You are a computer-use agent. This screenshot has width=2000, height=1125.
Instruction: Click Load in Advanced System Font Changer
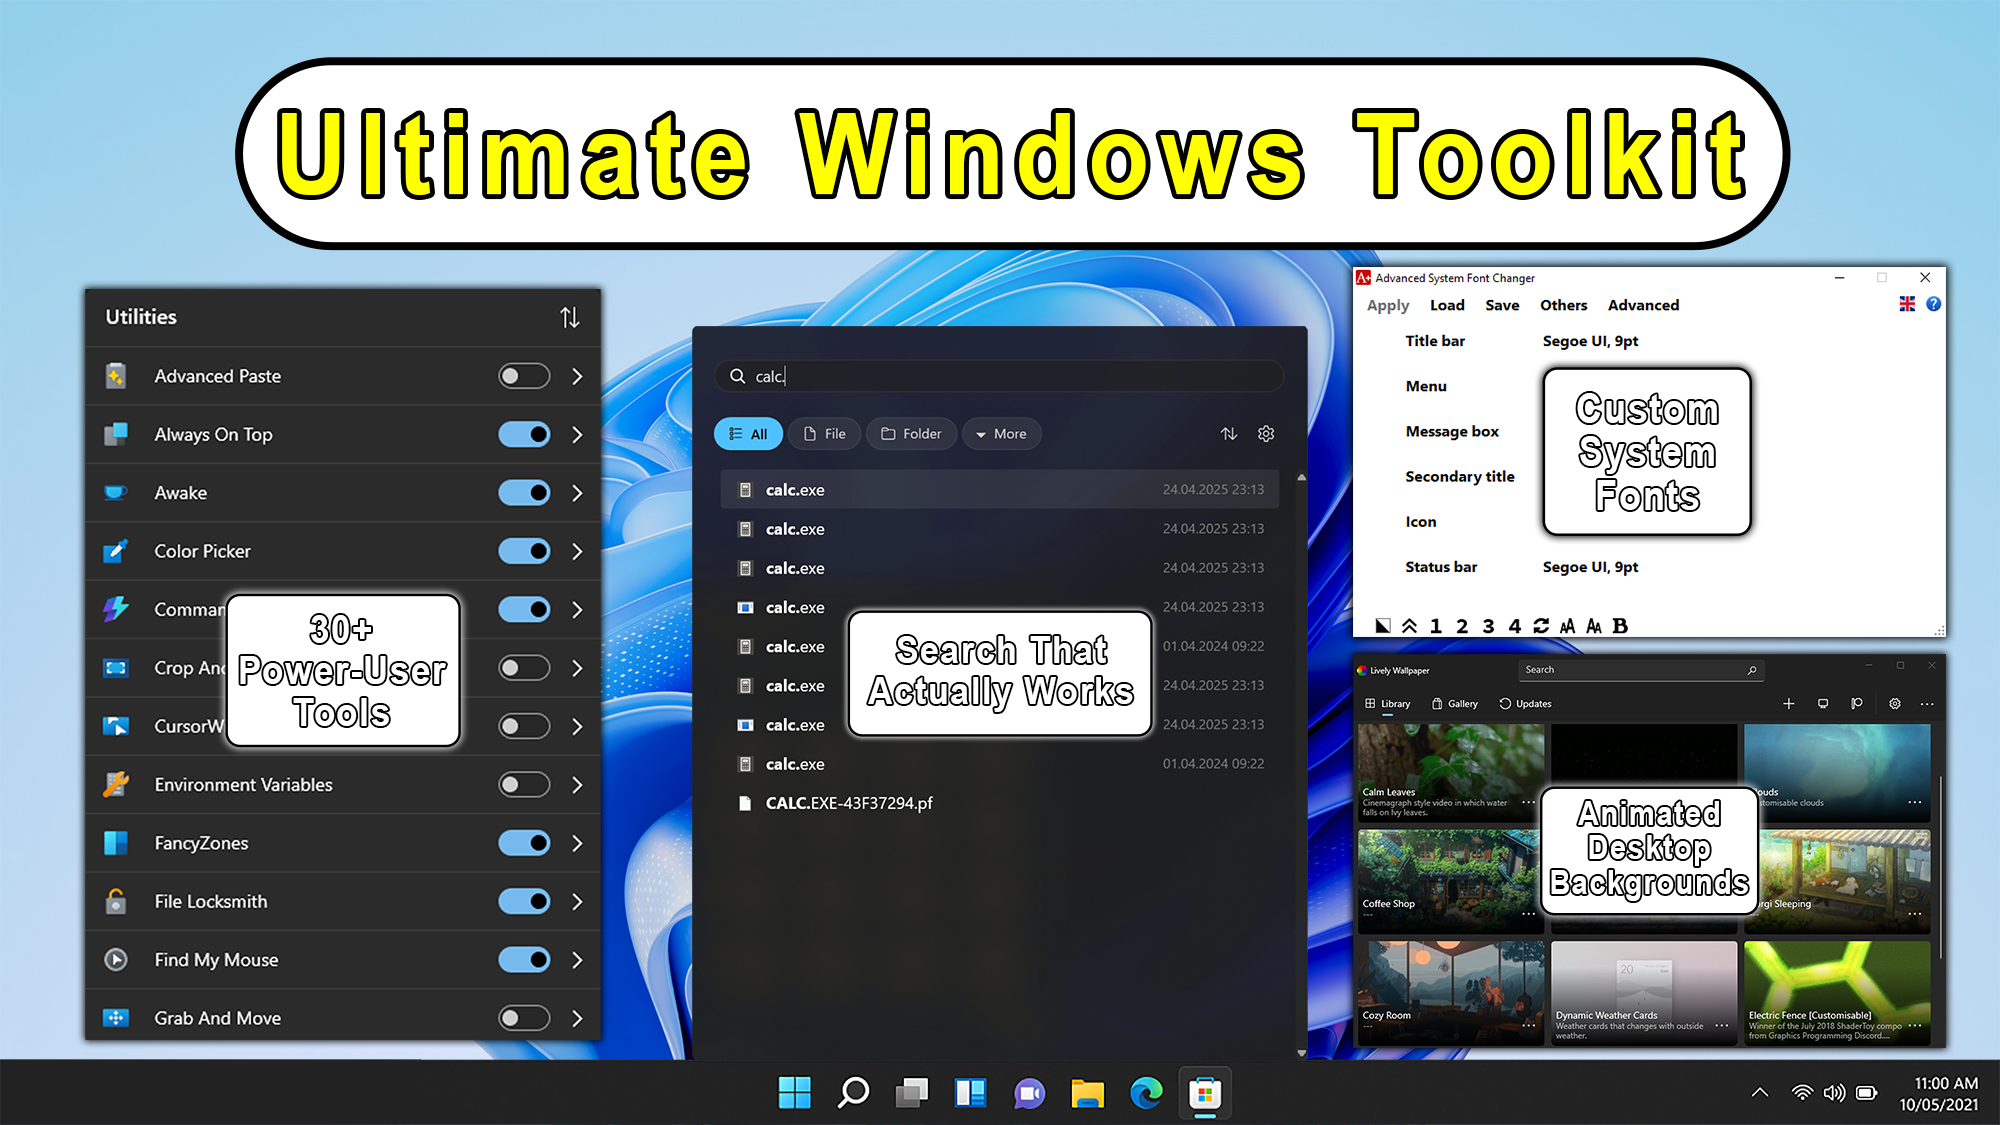pyautogui.click(x=1447, y=305)
